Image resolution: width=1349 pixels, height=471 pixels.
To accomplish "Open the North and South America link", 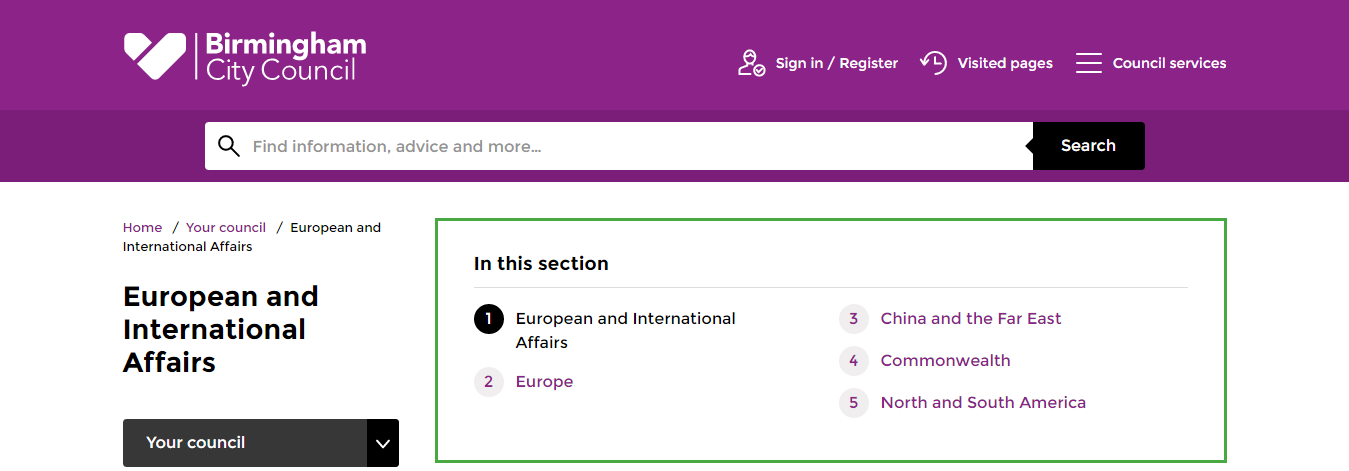I will (x=983, y=403).
